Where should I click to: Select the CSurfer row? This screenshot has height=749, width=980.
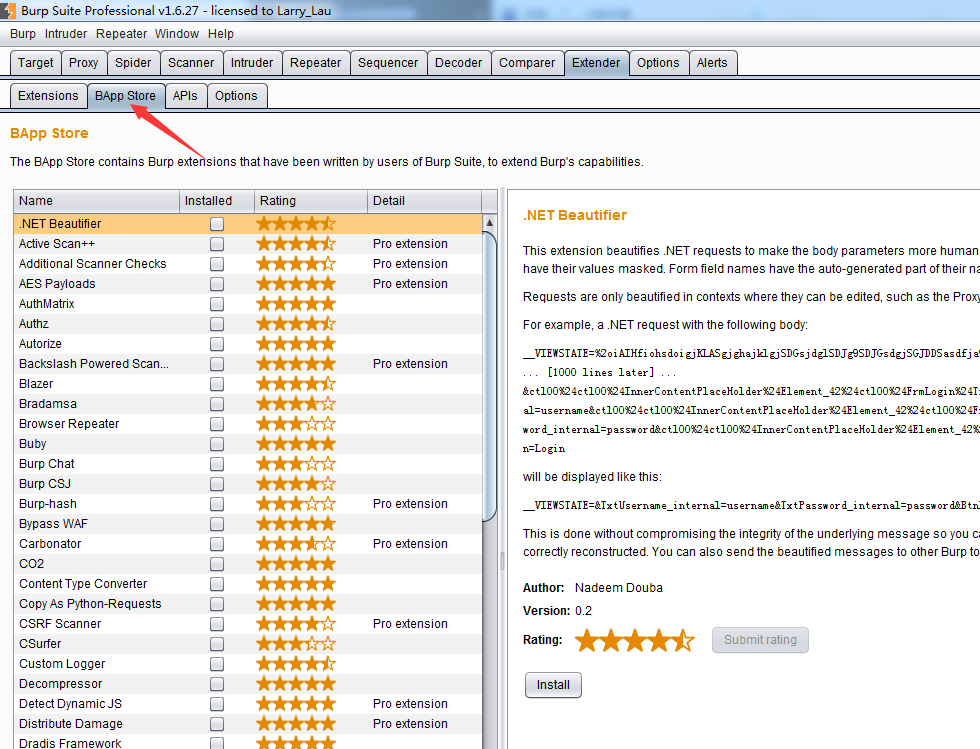click(x=248, y=644)
